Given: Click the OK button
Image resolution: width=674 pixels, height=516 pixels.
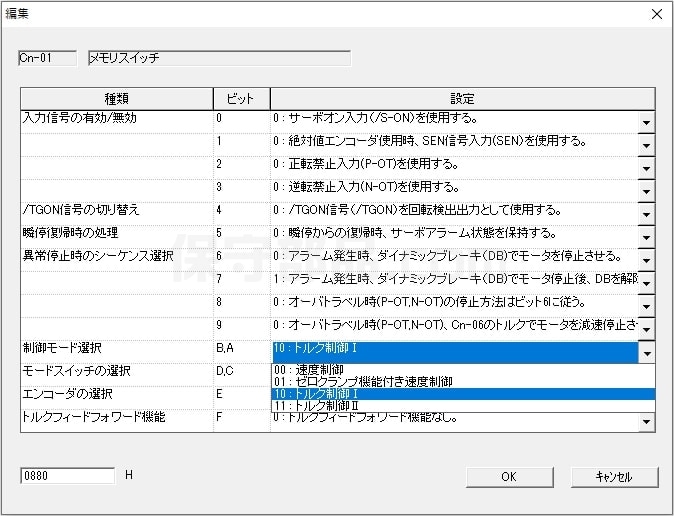Looking at the screenshot, I should tap(508, 477).
